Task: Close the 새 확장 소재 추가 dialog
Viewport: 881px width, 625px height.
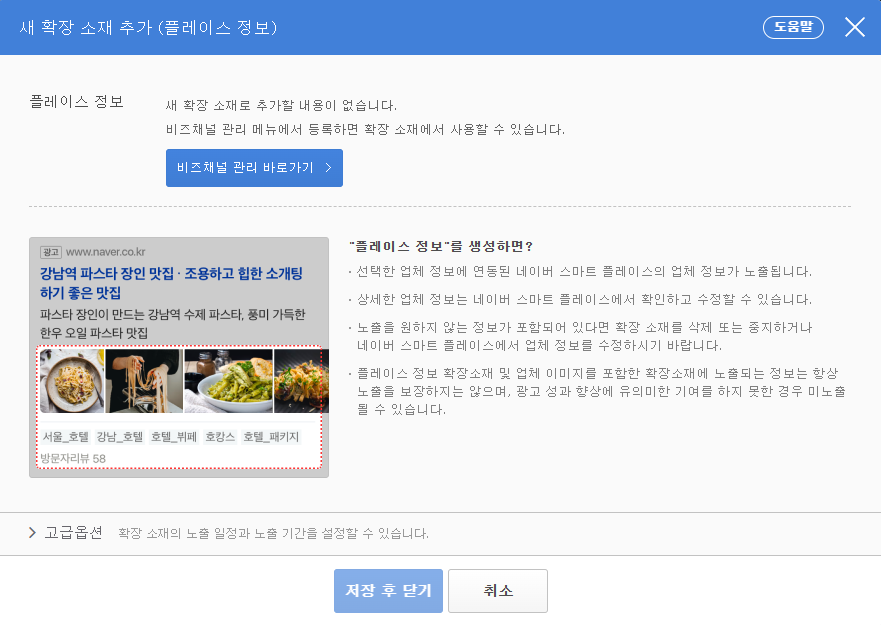Action: pyautogui.click(x=855, y=27)
